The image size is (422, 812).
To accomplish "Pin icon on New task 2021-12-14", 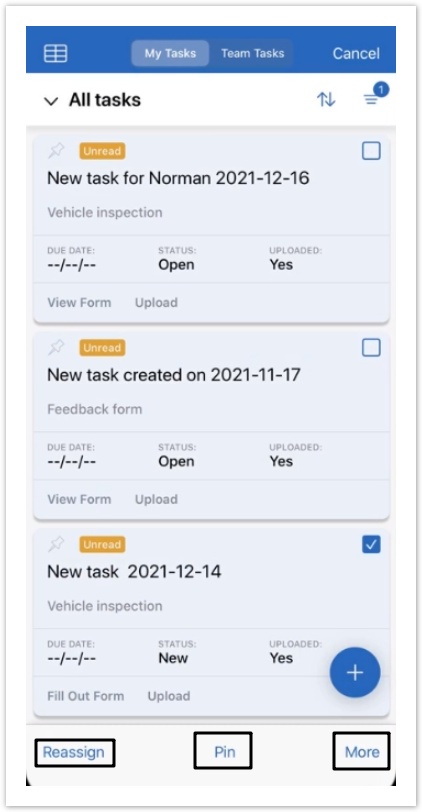I will (56, 544).
